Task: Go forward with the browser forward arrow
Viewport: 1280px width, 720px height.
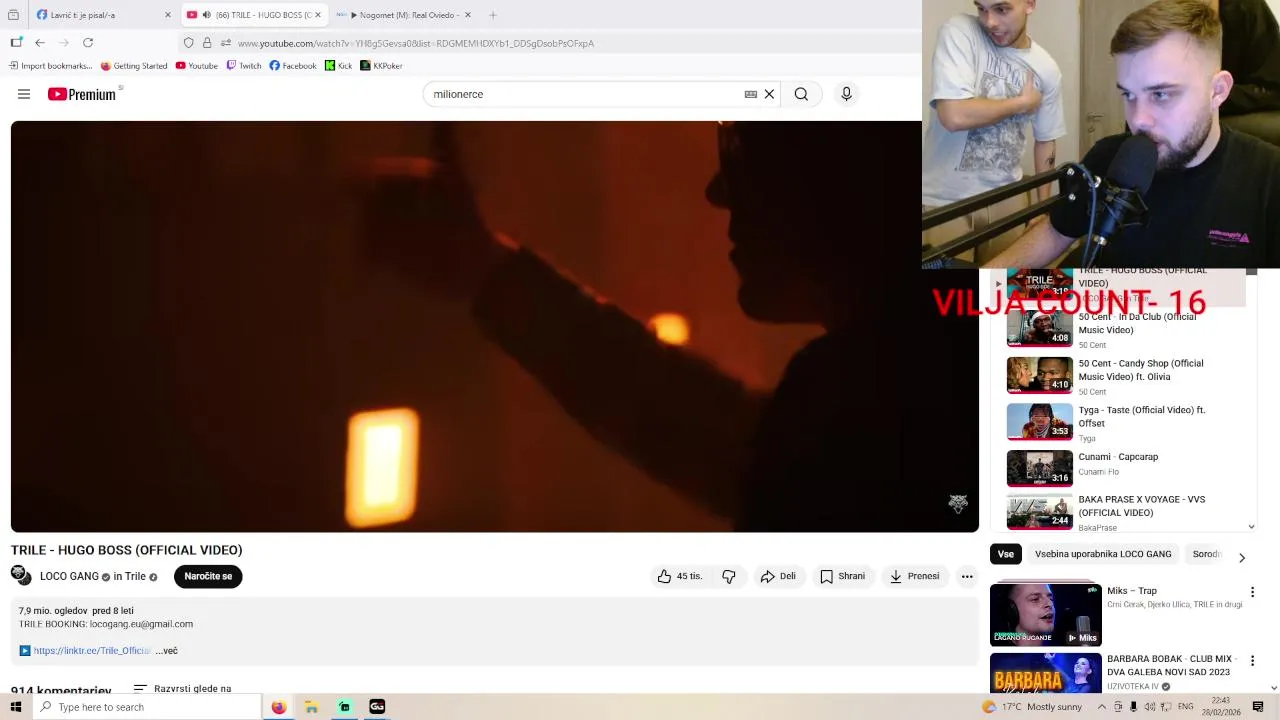Action: point(64,43)
